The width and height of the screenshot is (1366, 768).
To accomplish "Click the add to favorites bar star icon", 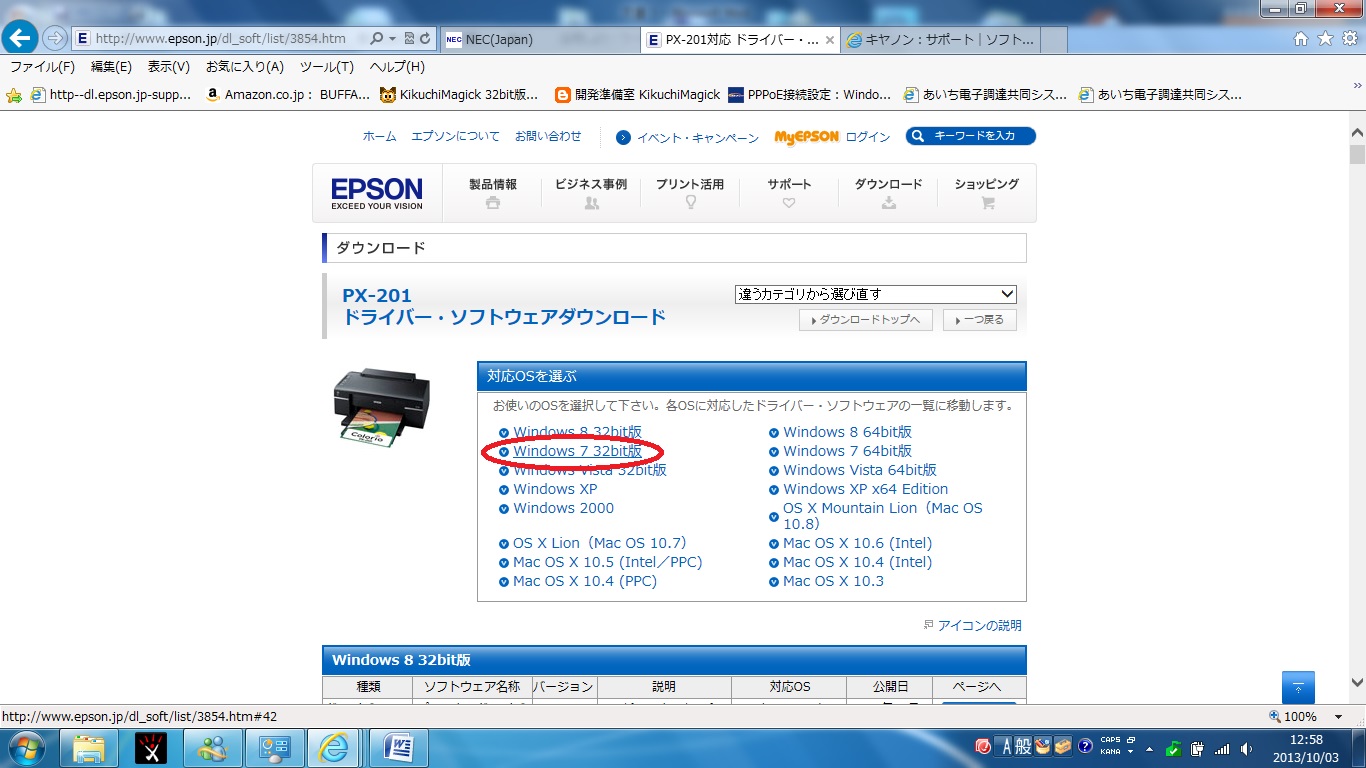I will coord(14,95).
